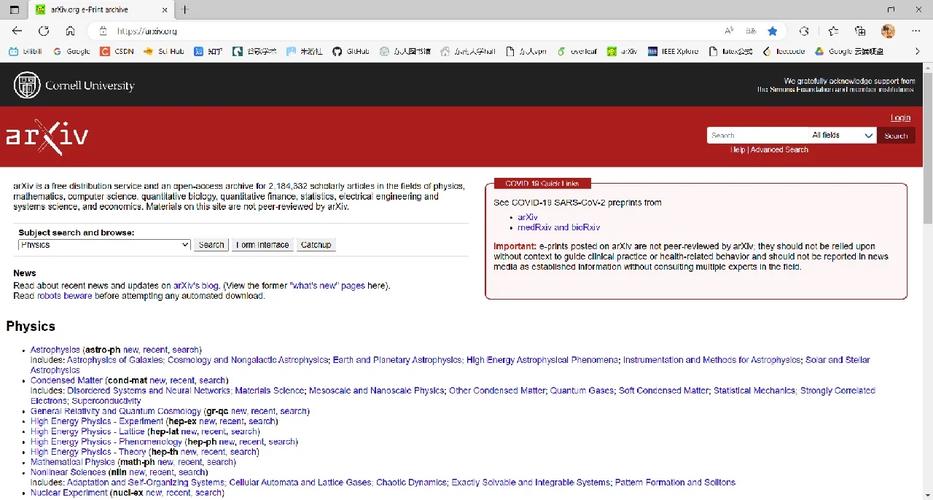Open the tab actions menu icon

[x=15, y=10]
